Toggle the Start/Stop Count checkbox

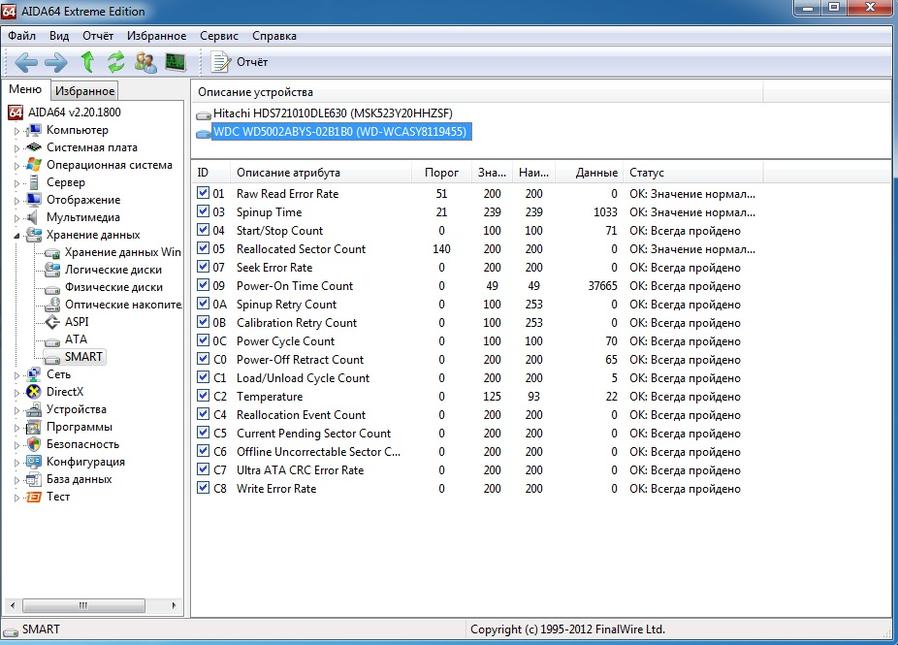pyautogui.click(x=203, y=229)
